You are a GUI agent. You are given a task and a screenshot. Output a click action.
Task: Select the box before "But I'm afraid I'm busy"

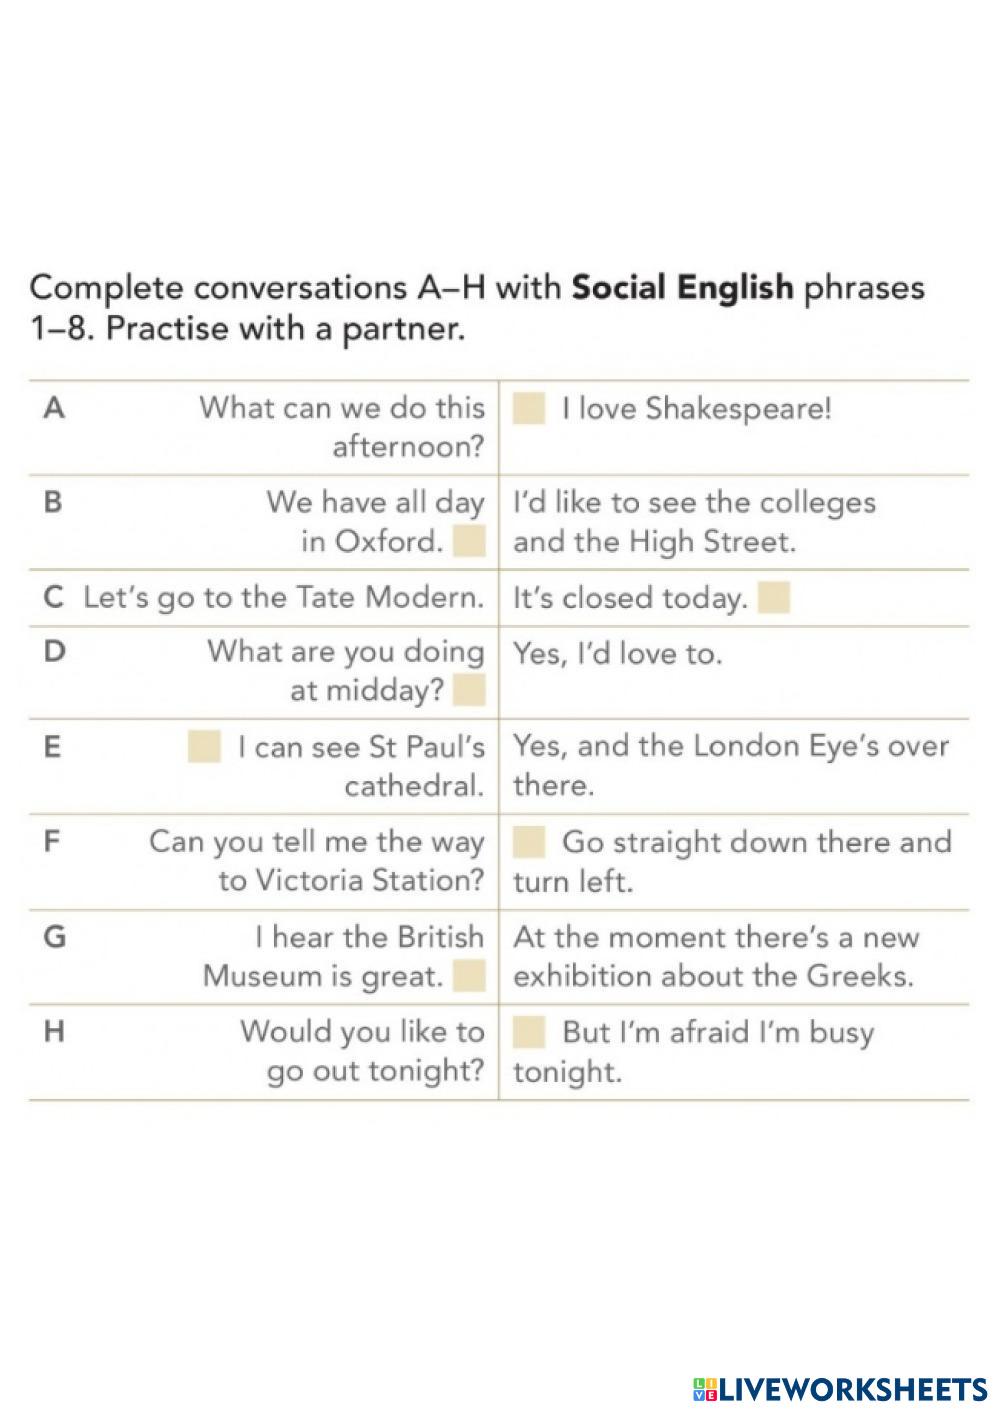[x=529, y=1032]
